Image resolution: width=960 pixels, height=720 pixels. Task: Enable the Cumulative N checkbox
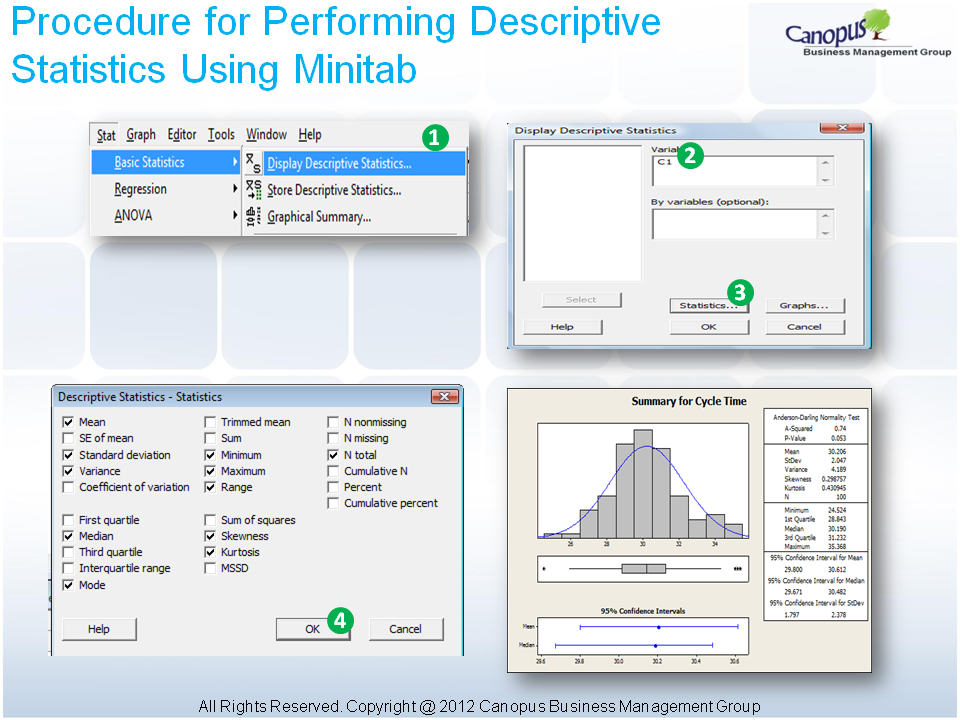[333, 471]
